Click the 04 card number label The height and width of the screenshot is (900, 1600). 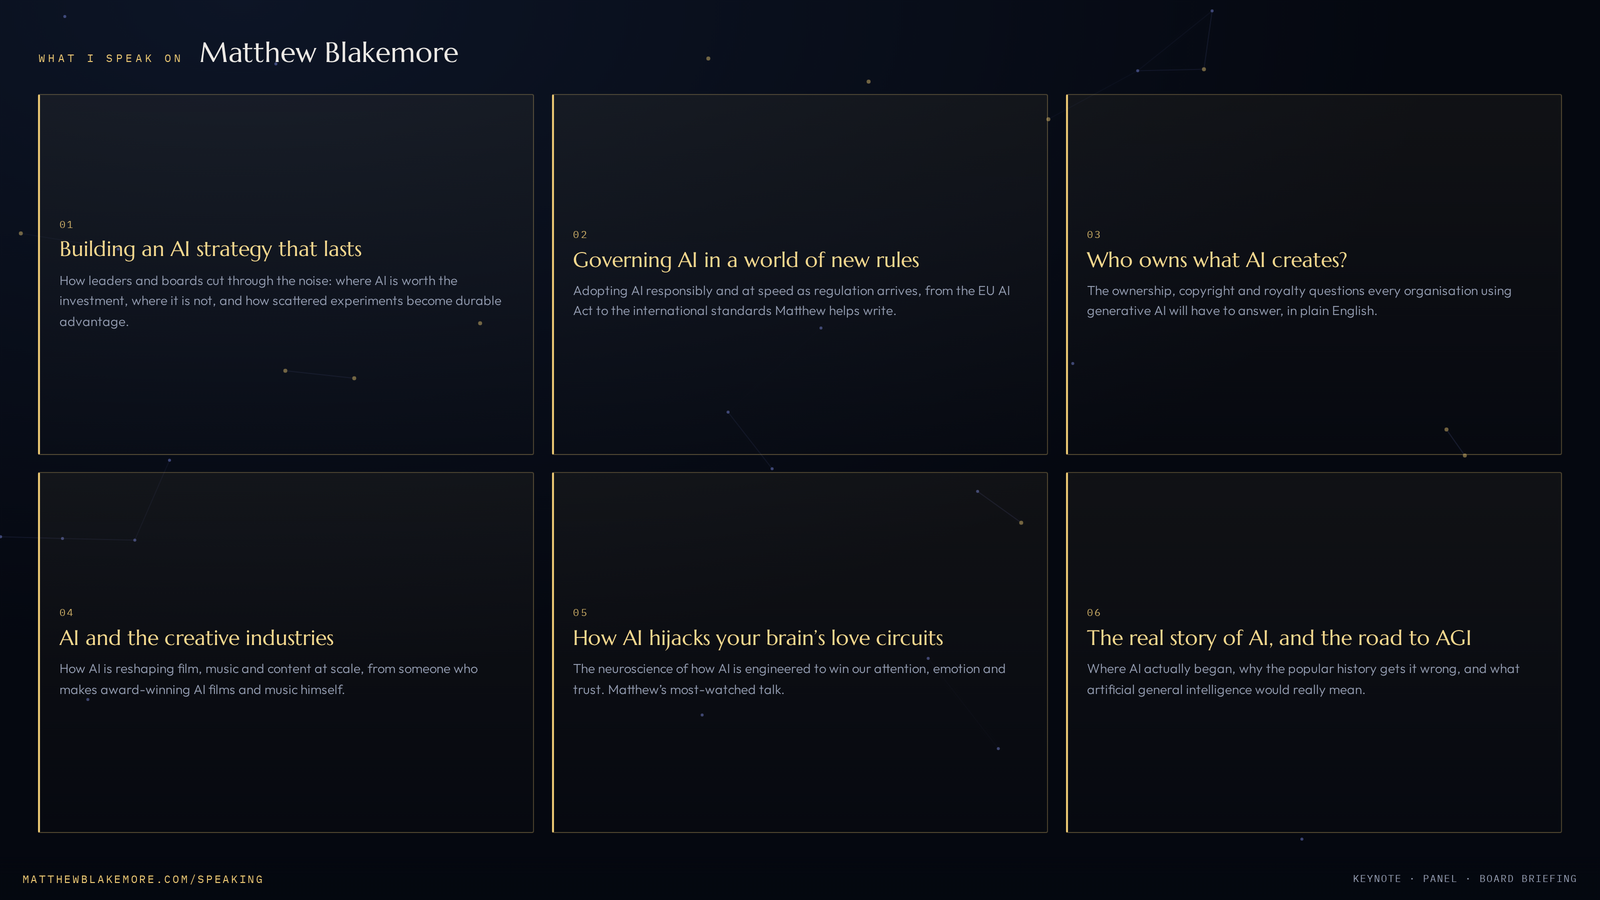(66, 613)
